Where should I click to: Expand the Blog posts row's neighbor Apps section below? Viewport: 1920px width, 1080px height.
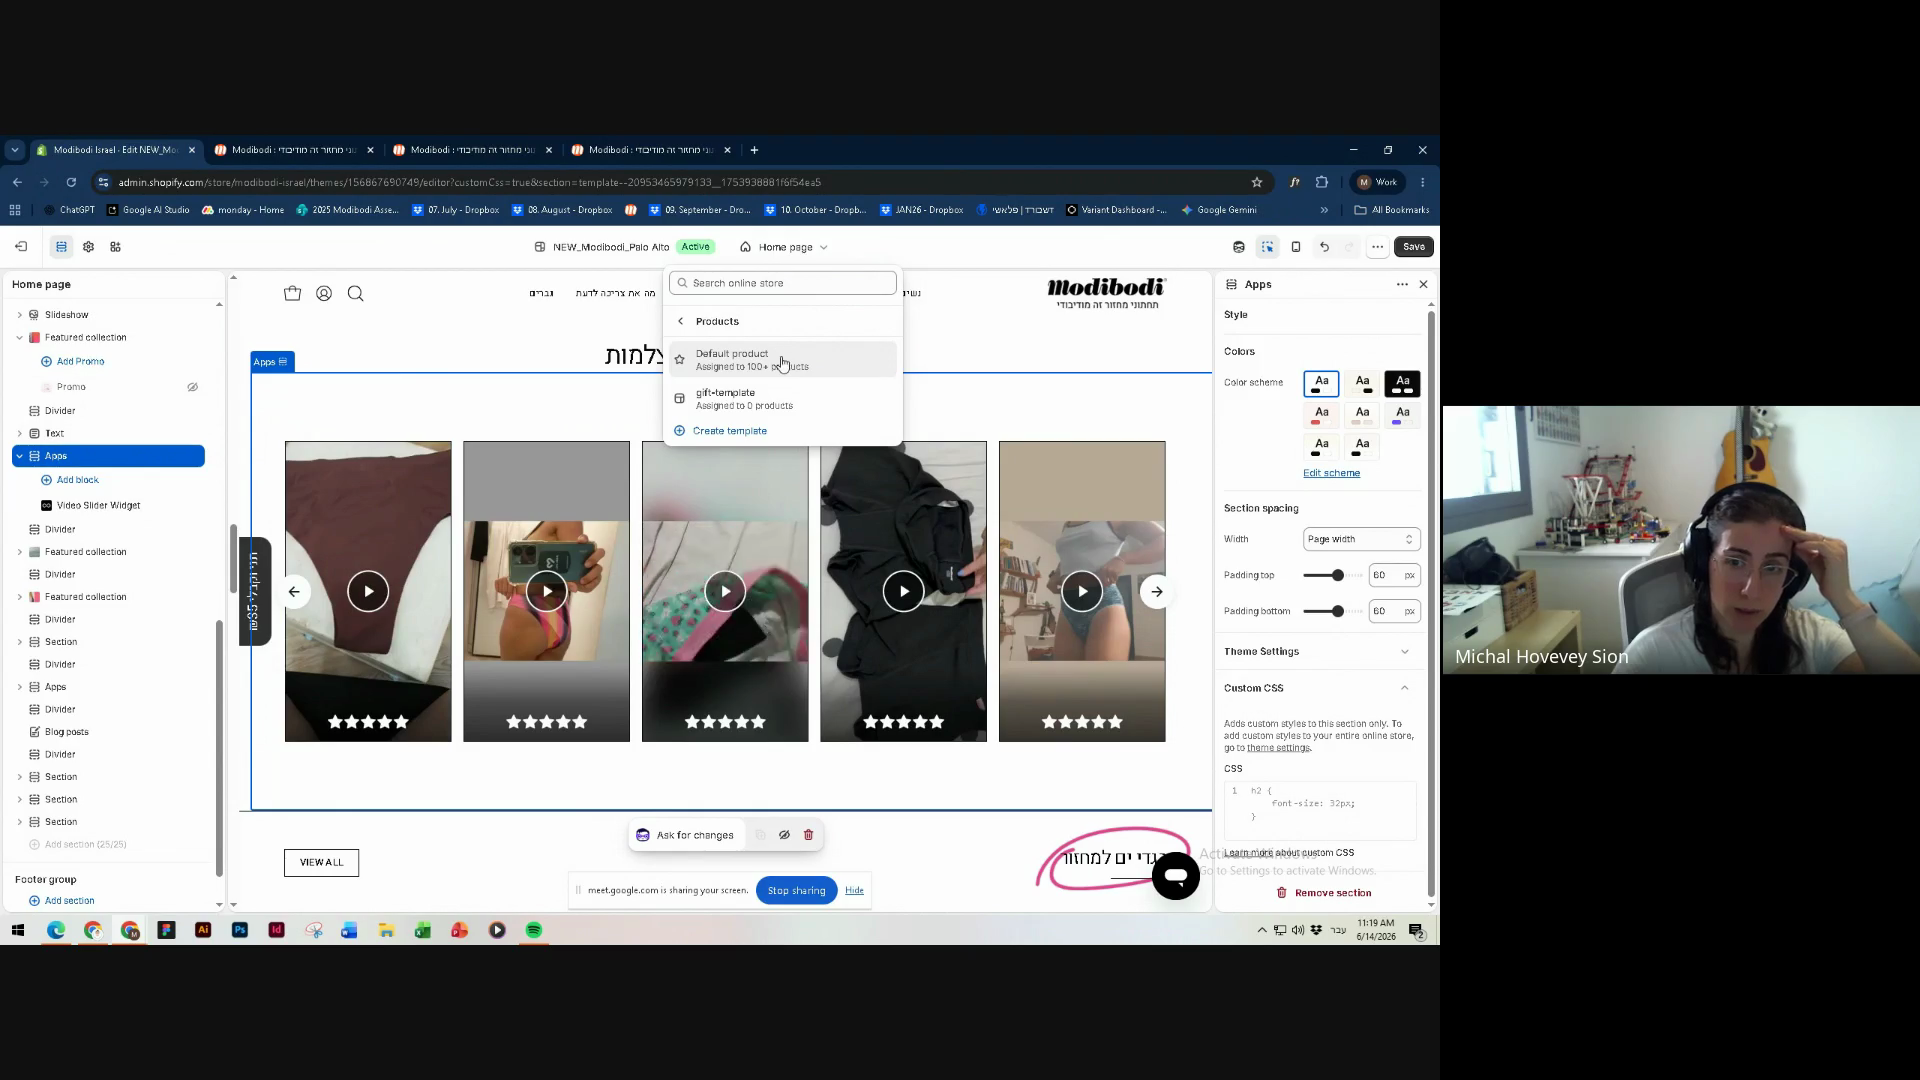19,687
